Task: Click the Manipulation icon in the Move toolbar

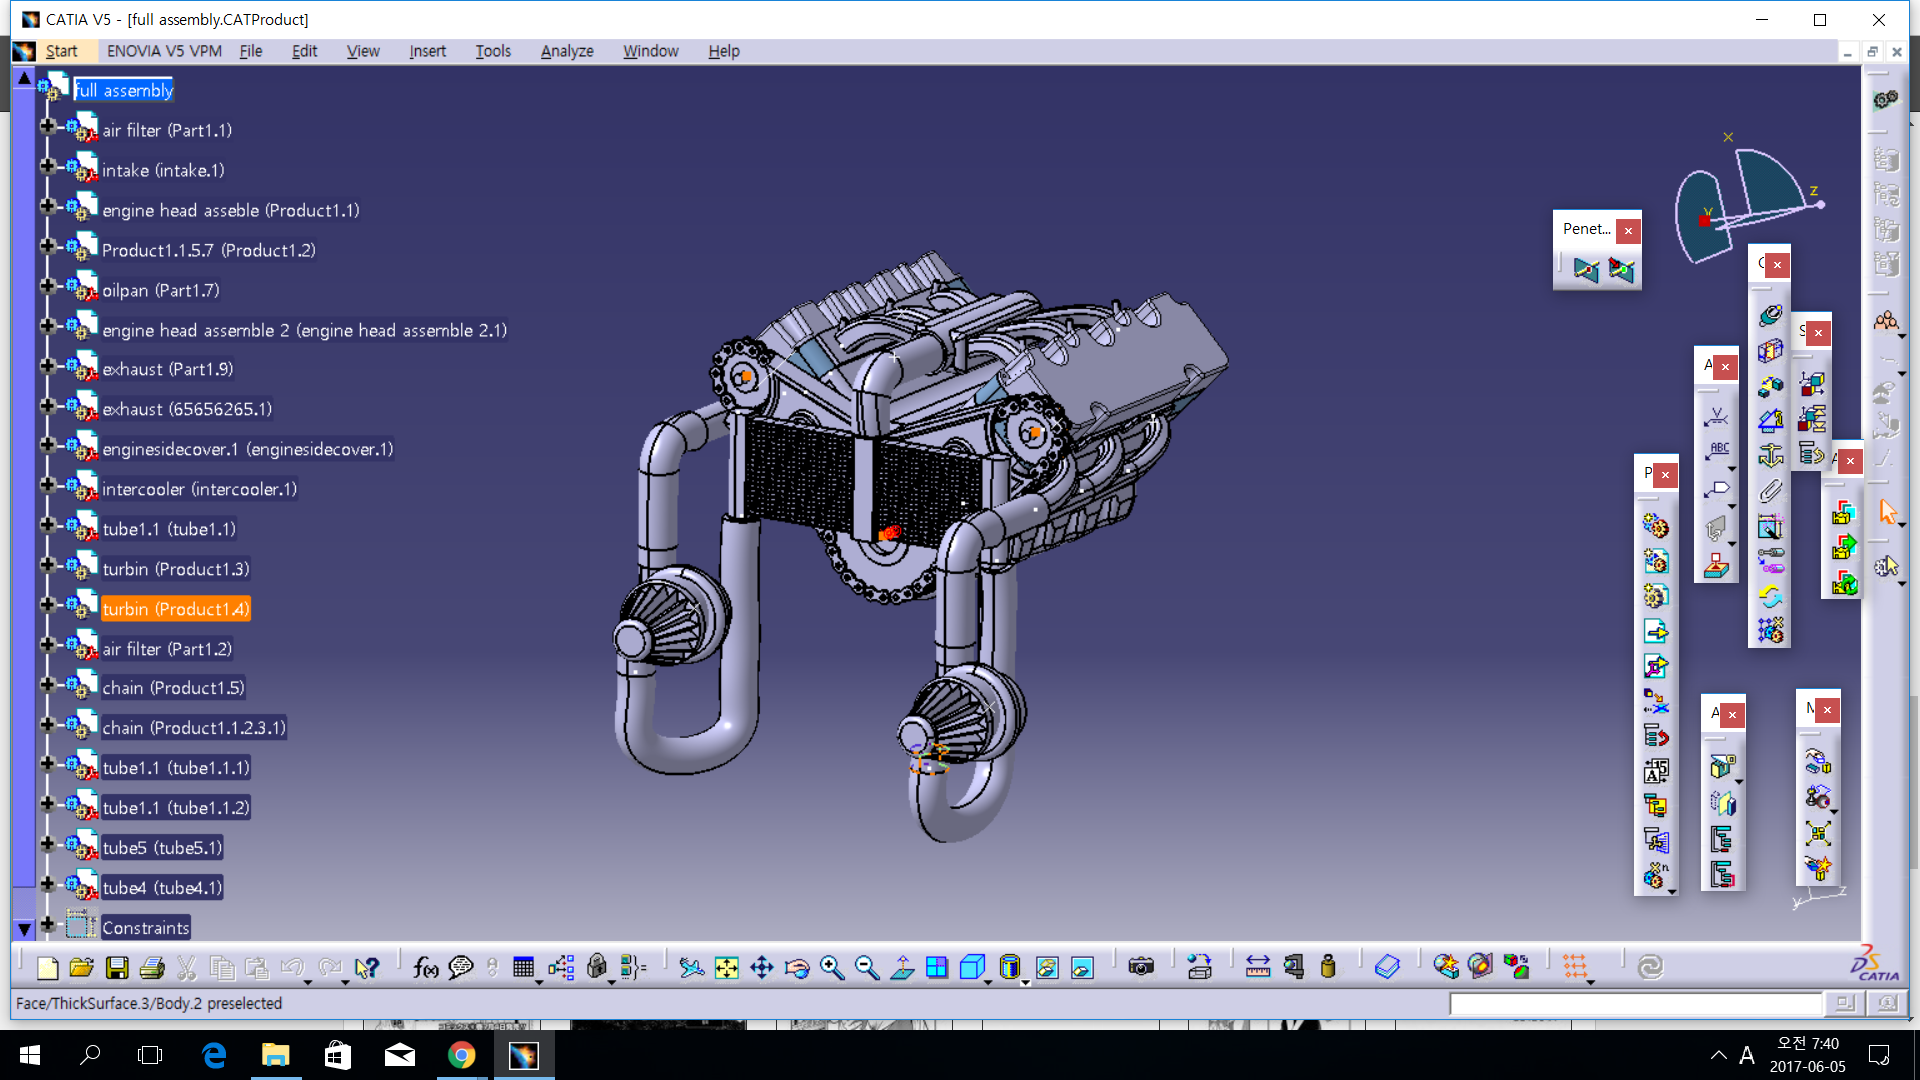Action: click(1818, 762)
